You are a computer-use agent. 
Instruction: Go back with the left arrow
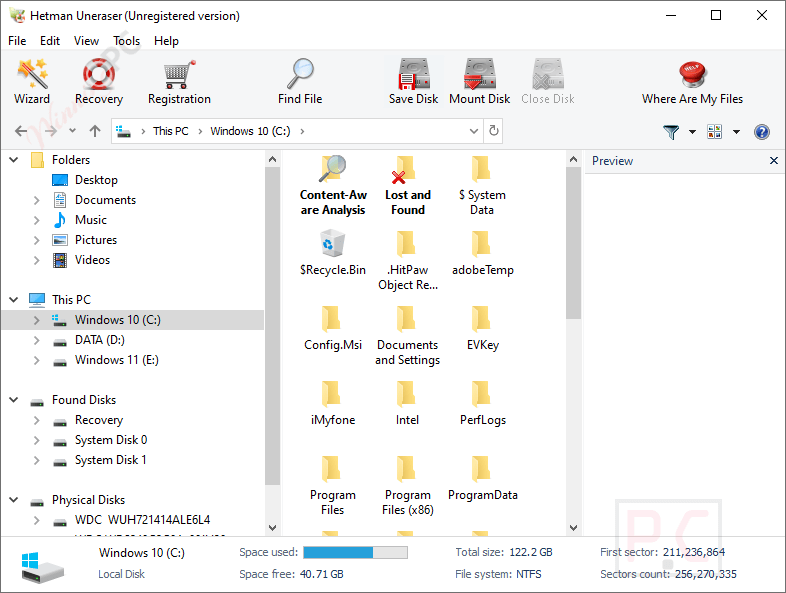21,131
